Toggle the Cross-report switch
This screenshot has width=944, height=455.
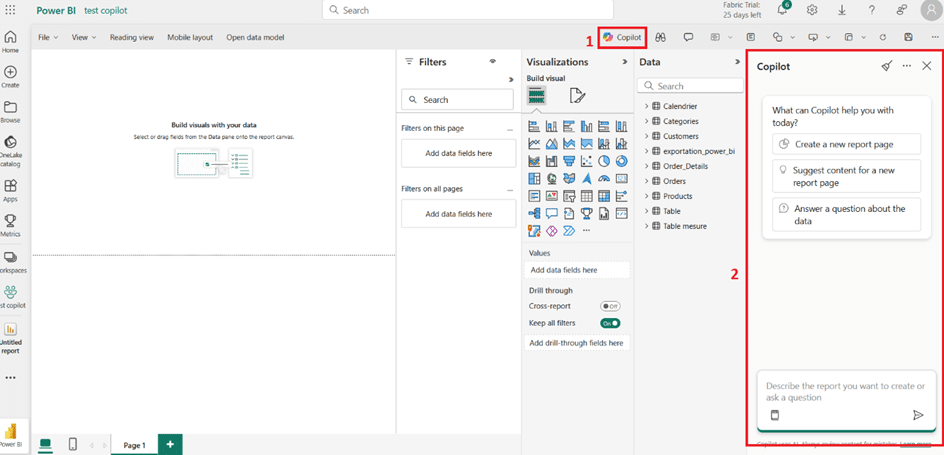[x=610, y=306]
